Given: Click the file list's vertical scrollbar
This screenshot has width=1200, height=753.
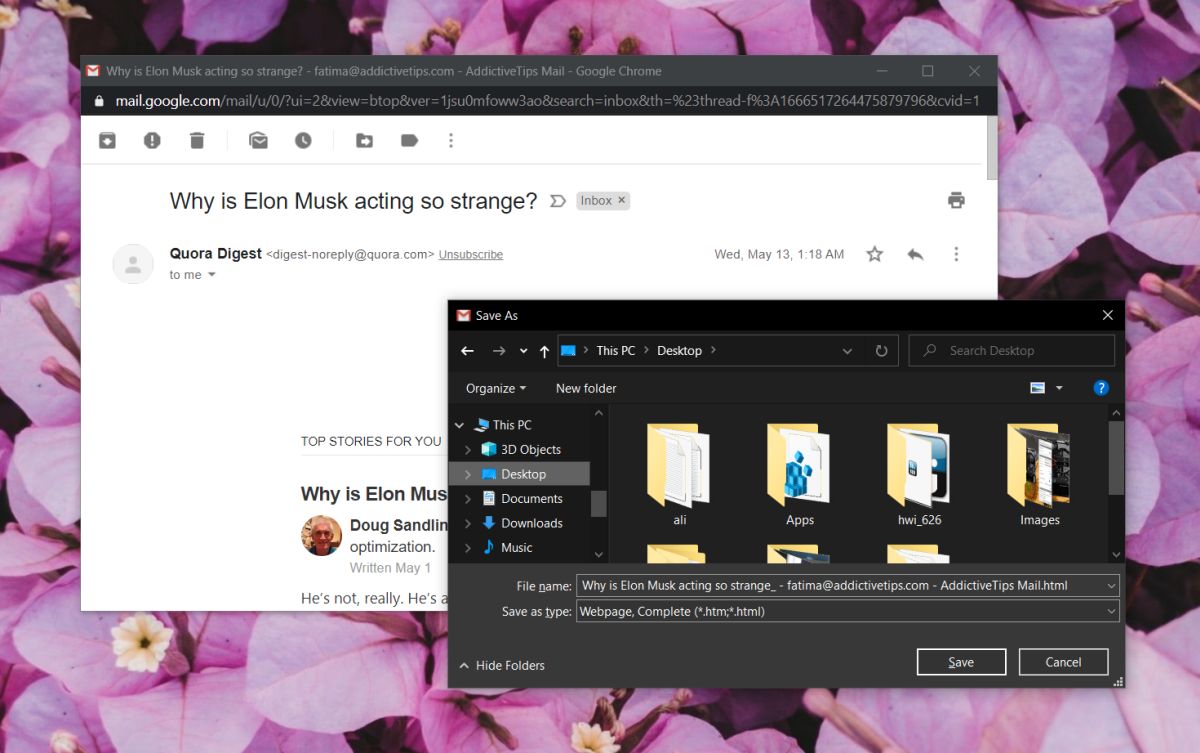Looking at the screenshot, I should coord(1116,458).
